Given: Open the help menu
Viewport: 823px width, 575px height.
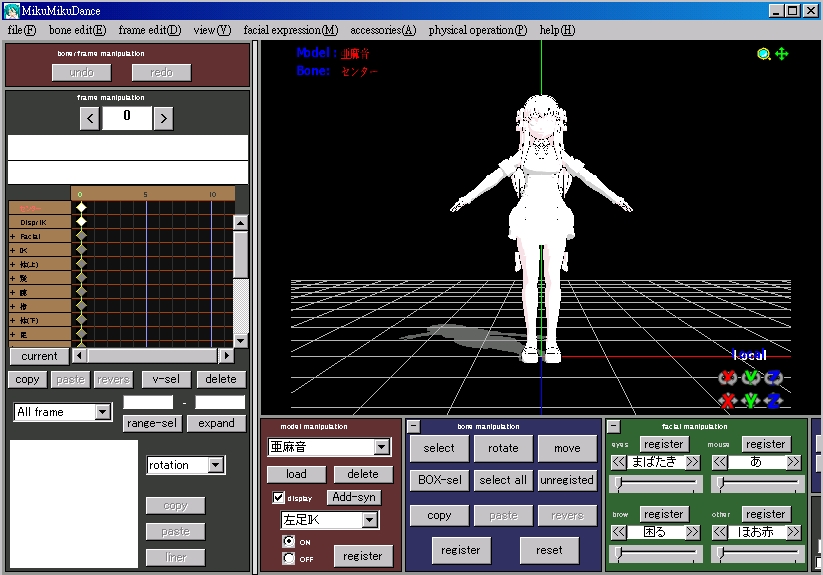Looking at the screenshot, I should point(557,30).
